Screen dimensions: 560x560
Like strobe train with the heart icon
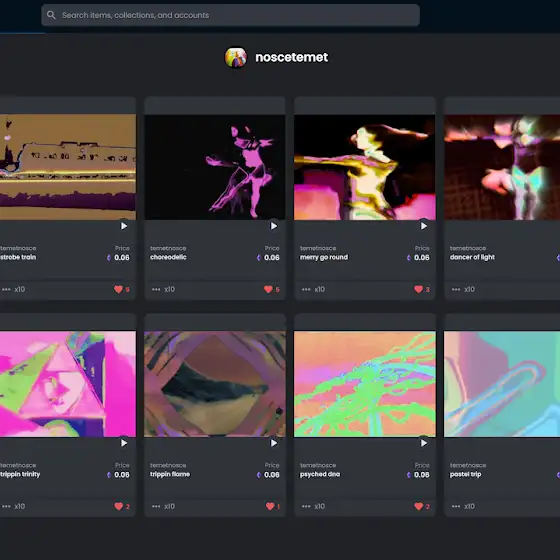(x=118, y=289)
